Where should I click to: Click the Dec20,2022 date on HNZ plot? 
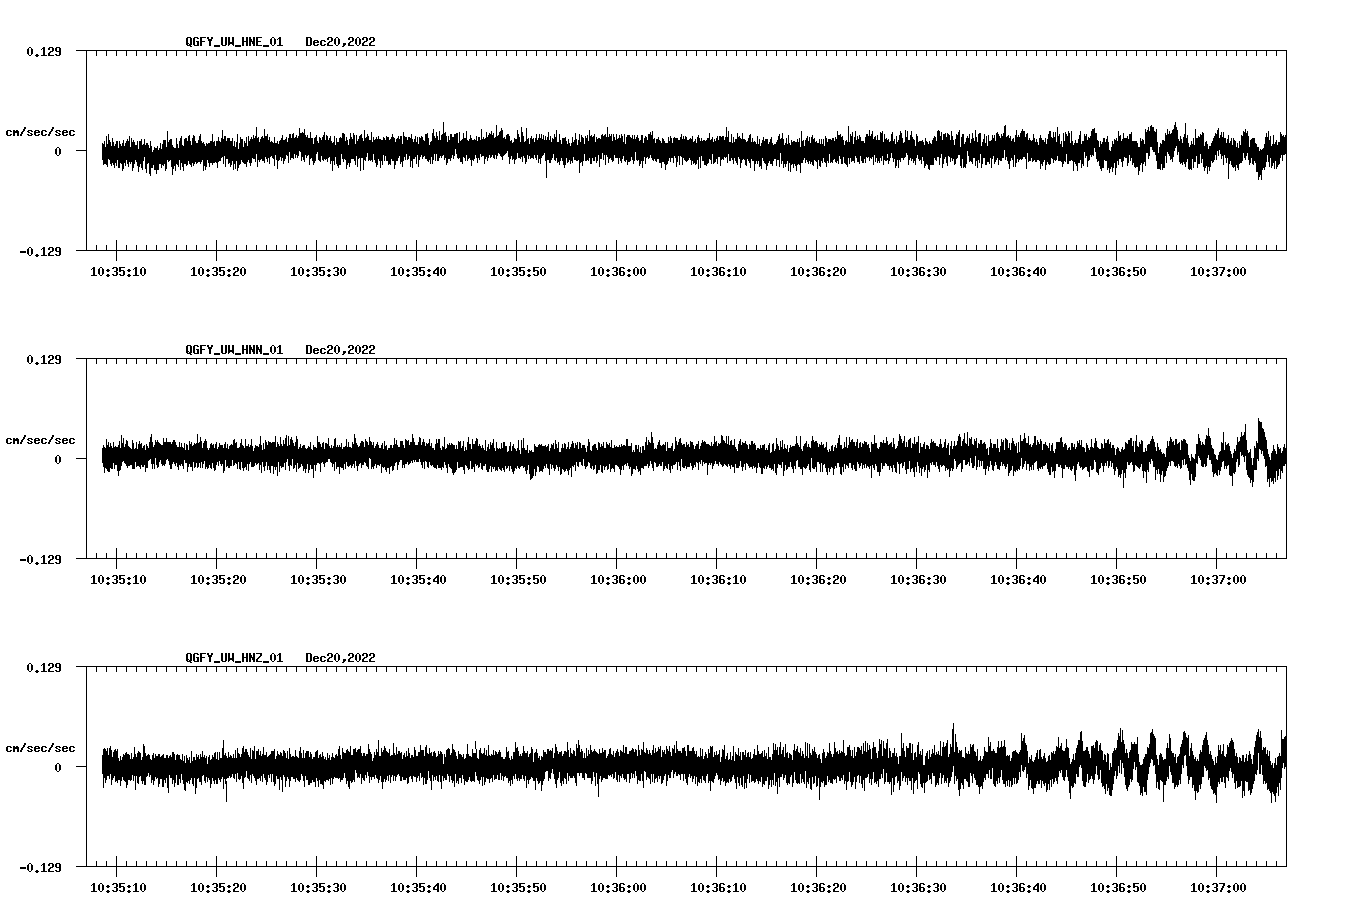pos(341,658)
